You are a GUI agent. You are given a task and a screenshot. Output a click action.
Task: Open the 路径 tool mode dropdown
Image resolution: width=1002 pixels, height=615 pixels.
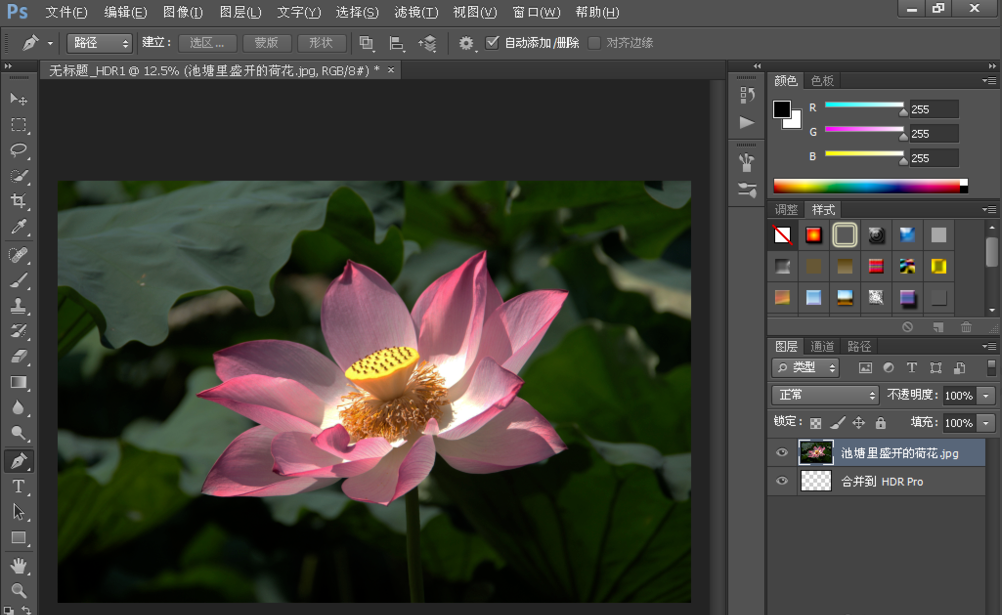tap(99, 43)
